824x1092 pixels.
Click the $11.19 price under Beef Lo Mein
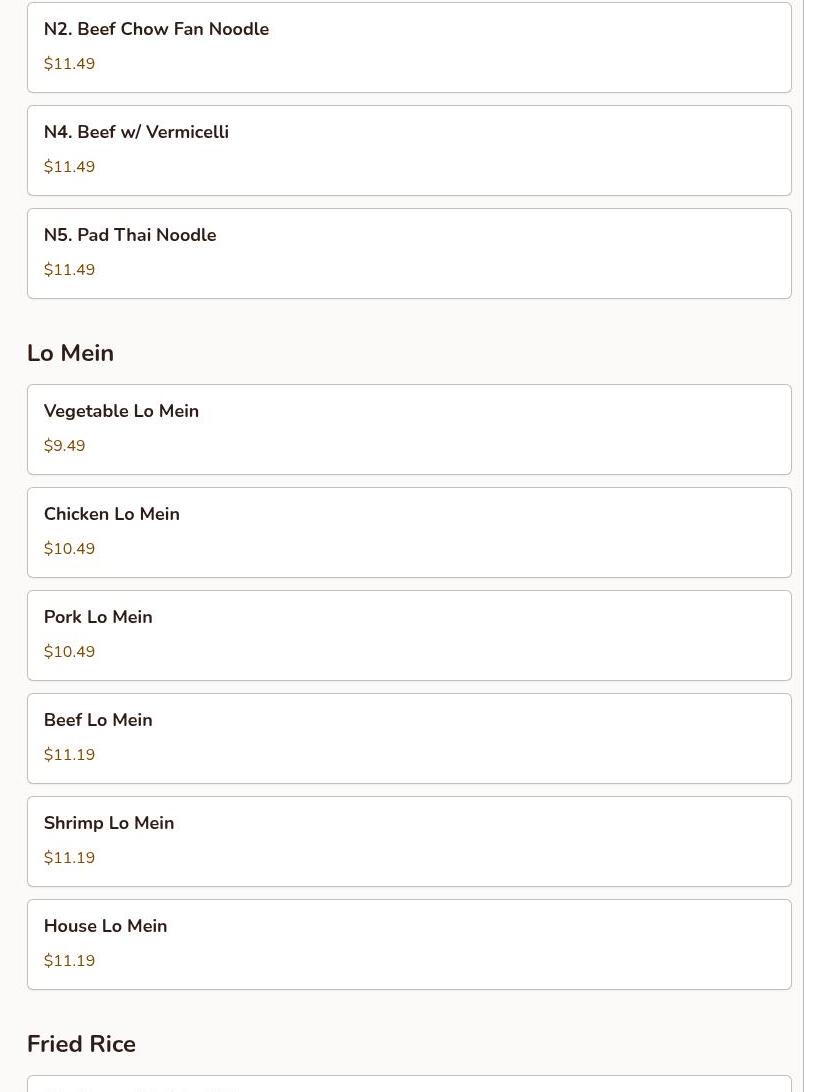tap(69, 755)
